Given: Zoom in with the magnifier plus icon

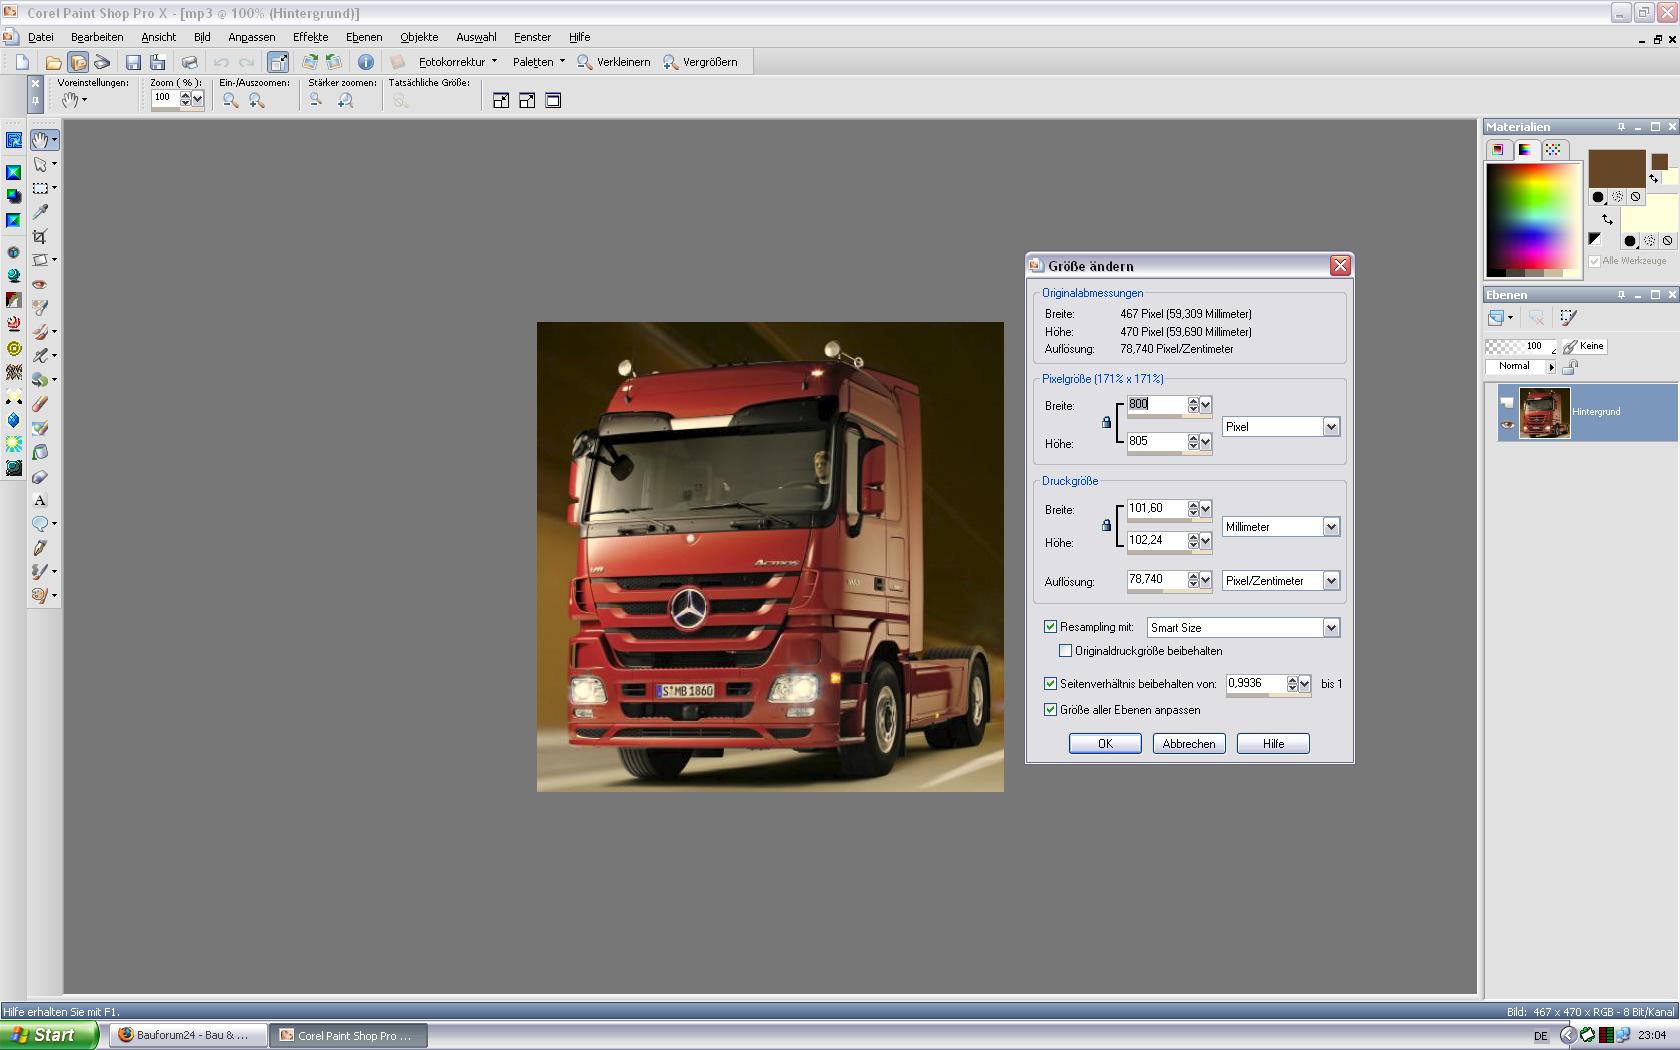Looking at the screenshot, I should click(257, 100).
